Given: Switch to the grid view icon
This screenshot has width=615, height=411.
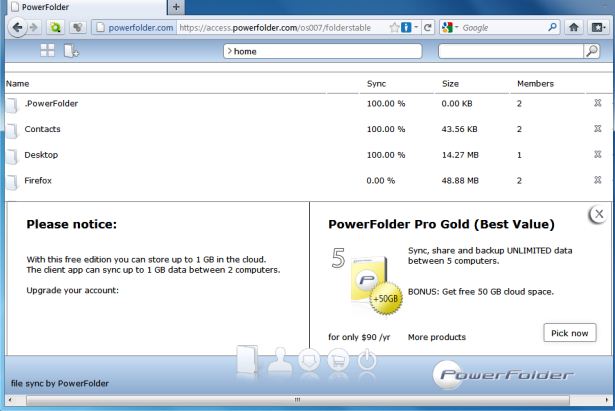Looking at the screenshot, I should pyautogui.click(x=47, y=51).
